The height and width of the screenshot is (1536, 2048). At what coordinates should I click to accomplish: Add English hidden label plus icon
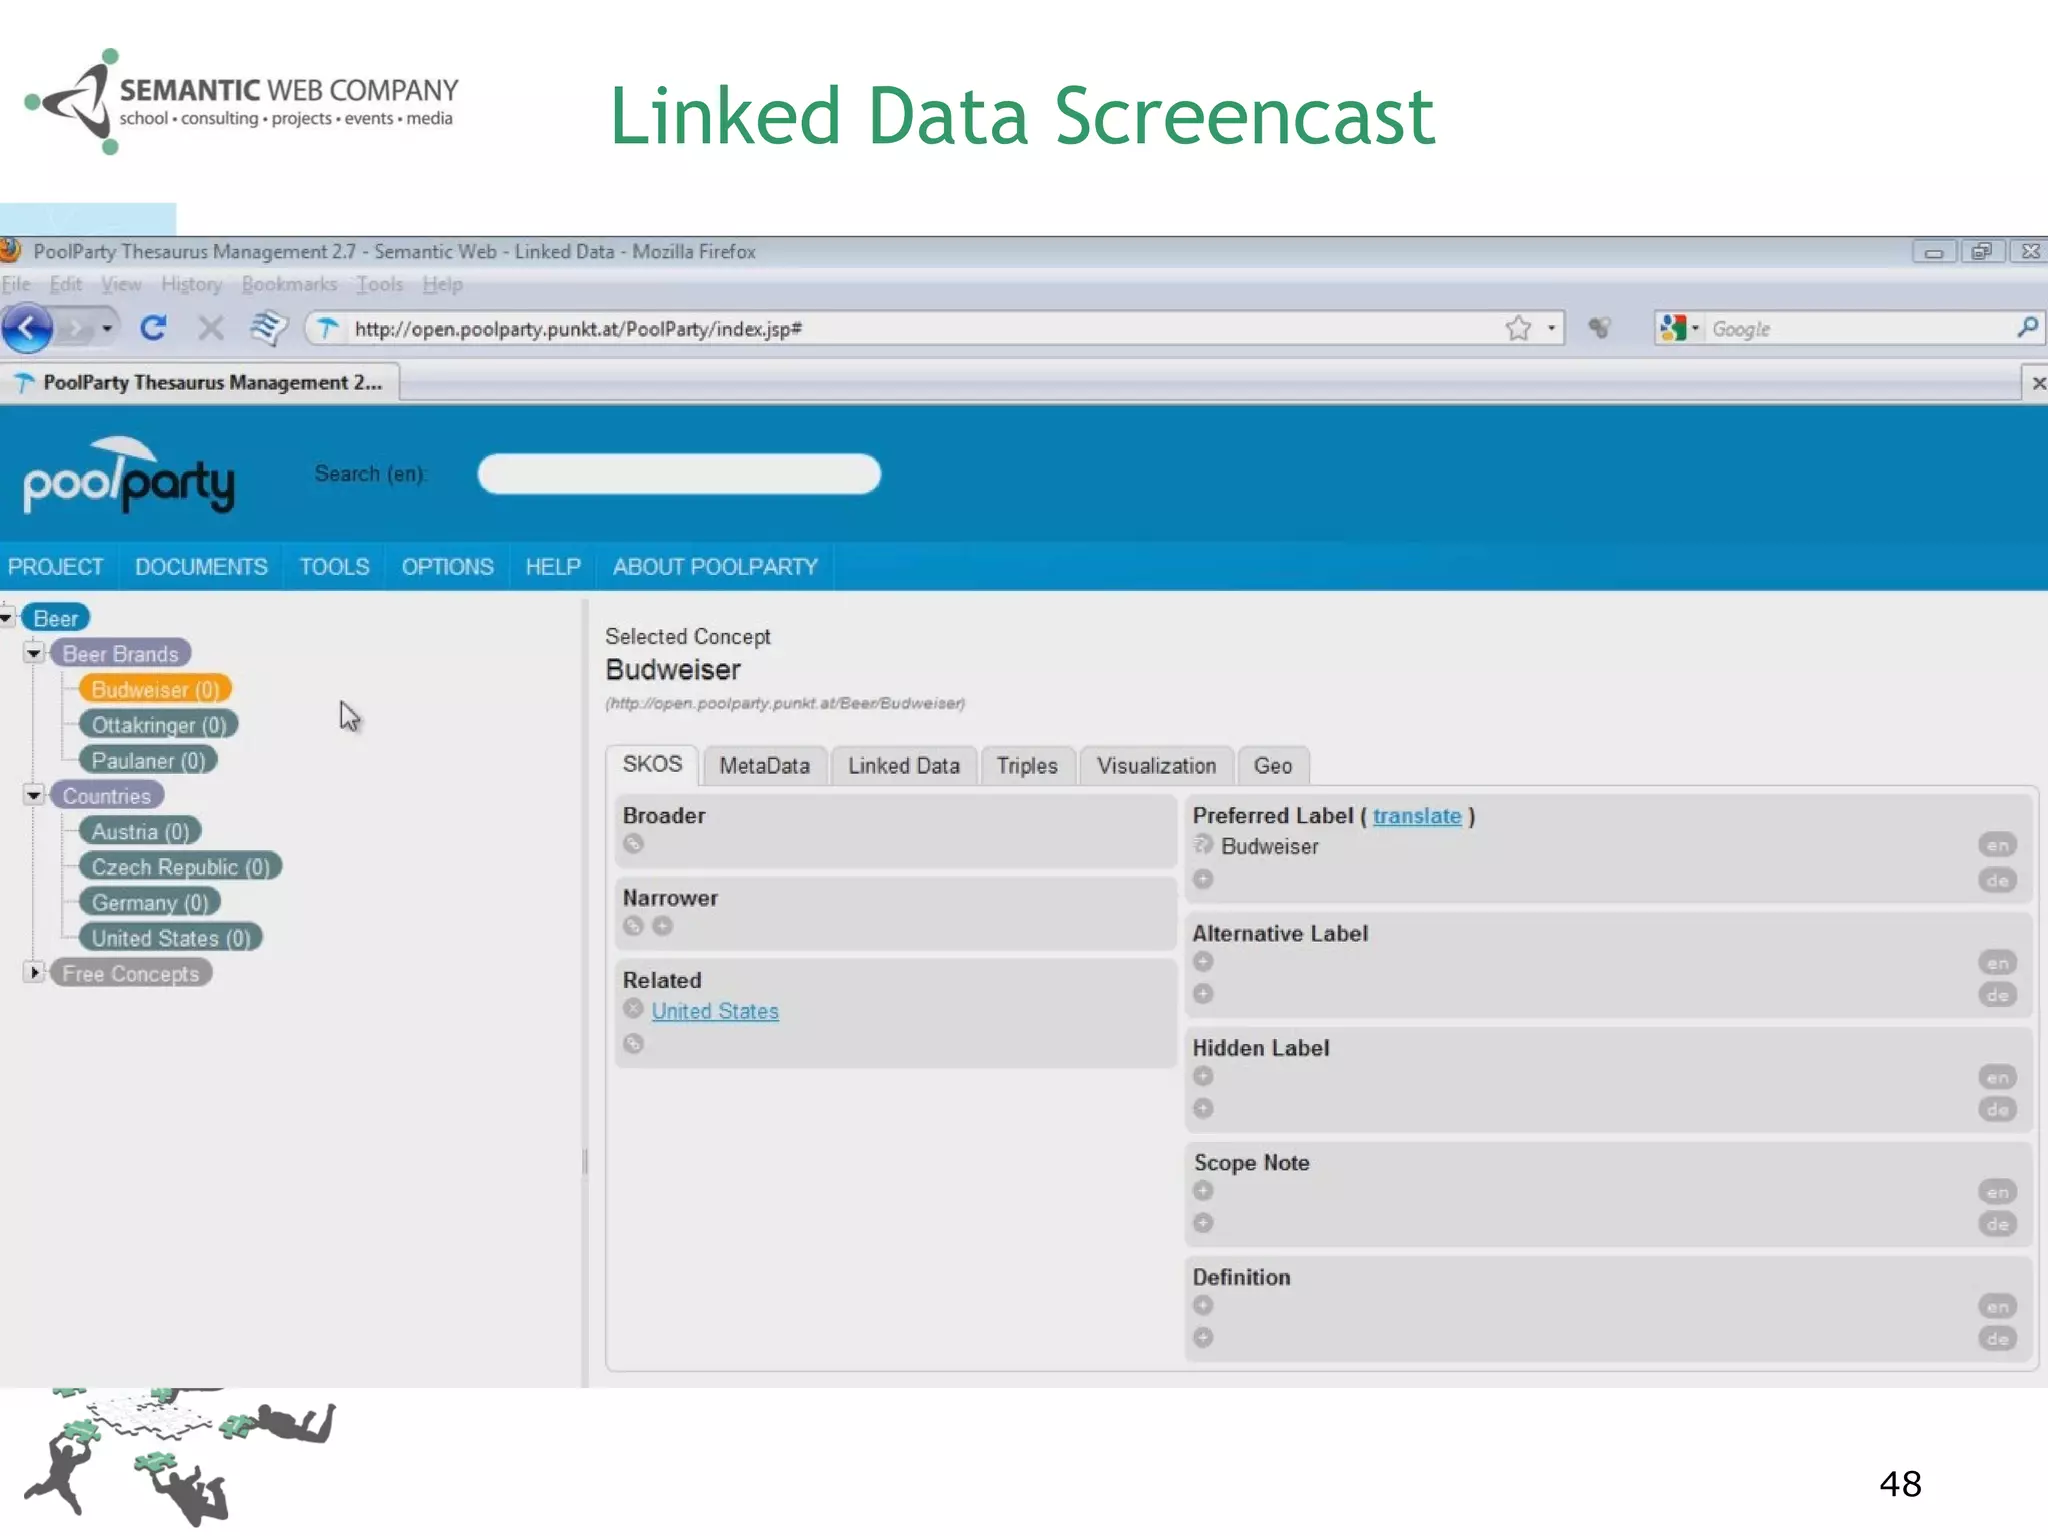click(x=1203, y=1076)
